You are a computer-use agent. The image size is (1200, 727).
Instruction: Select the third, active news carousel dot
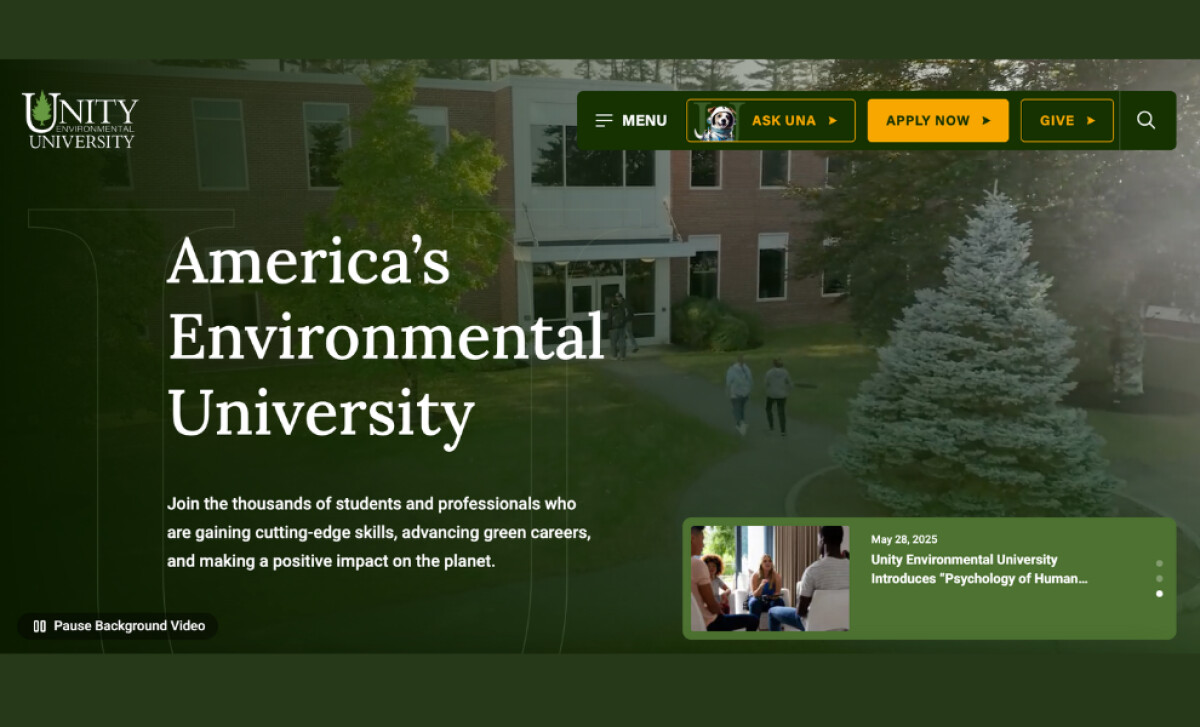(x=1159, y=593)
